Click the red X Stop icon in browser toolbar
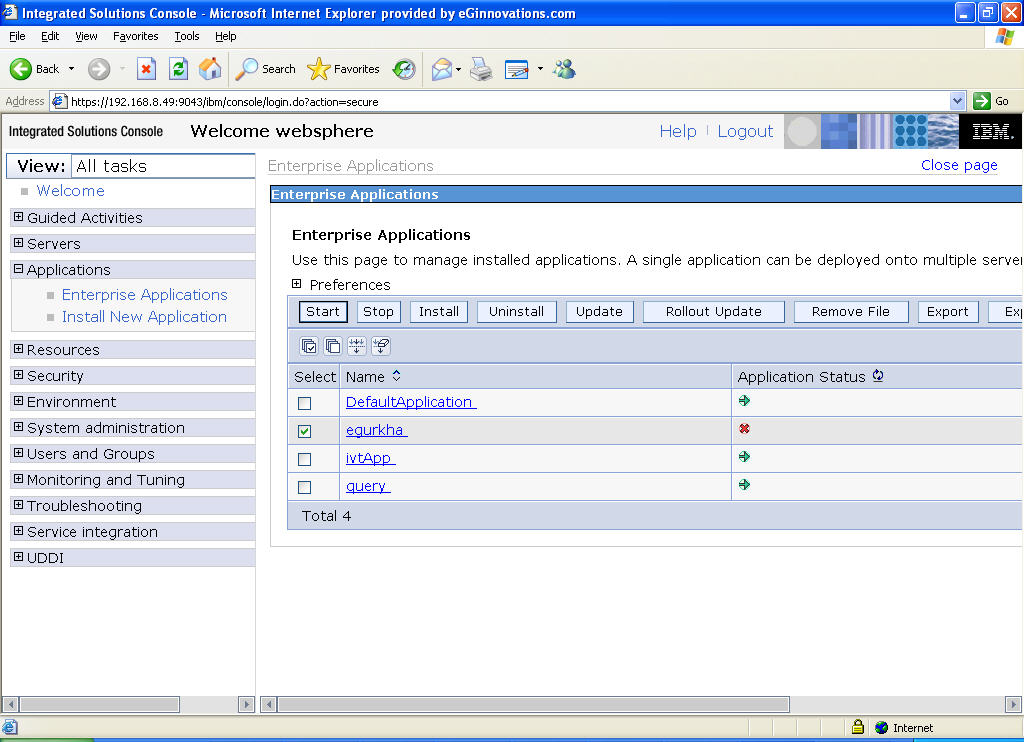Viewport: 1024px width, 742px height. [146, 69]
